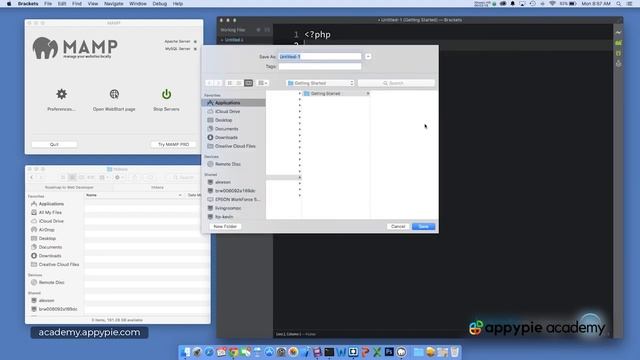Click Finder search field
The width and height of the screenshot is (640, 360).
[x=183, y=178]
